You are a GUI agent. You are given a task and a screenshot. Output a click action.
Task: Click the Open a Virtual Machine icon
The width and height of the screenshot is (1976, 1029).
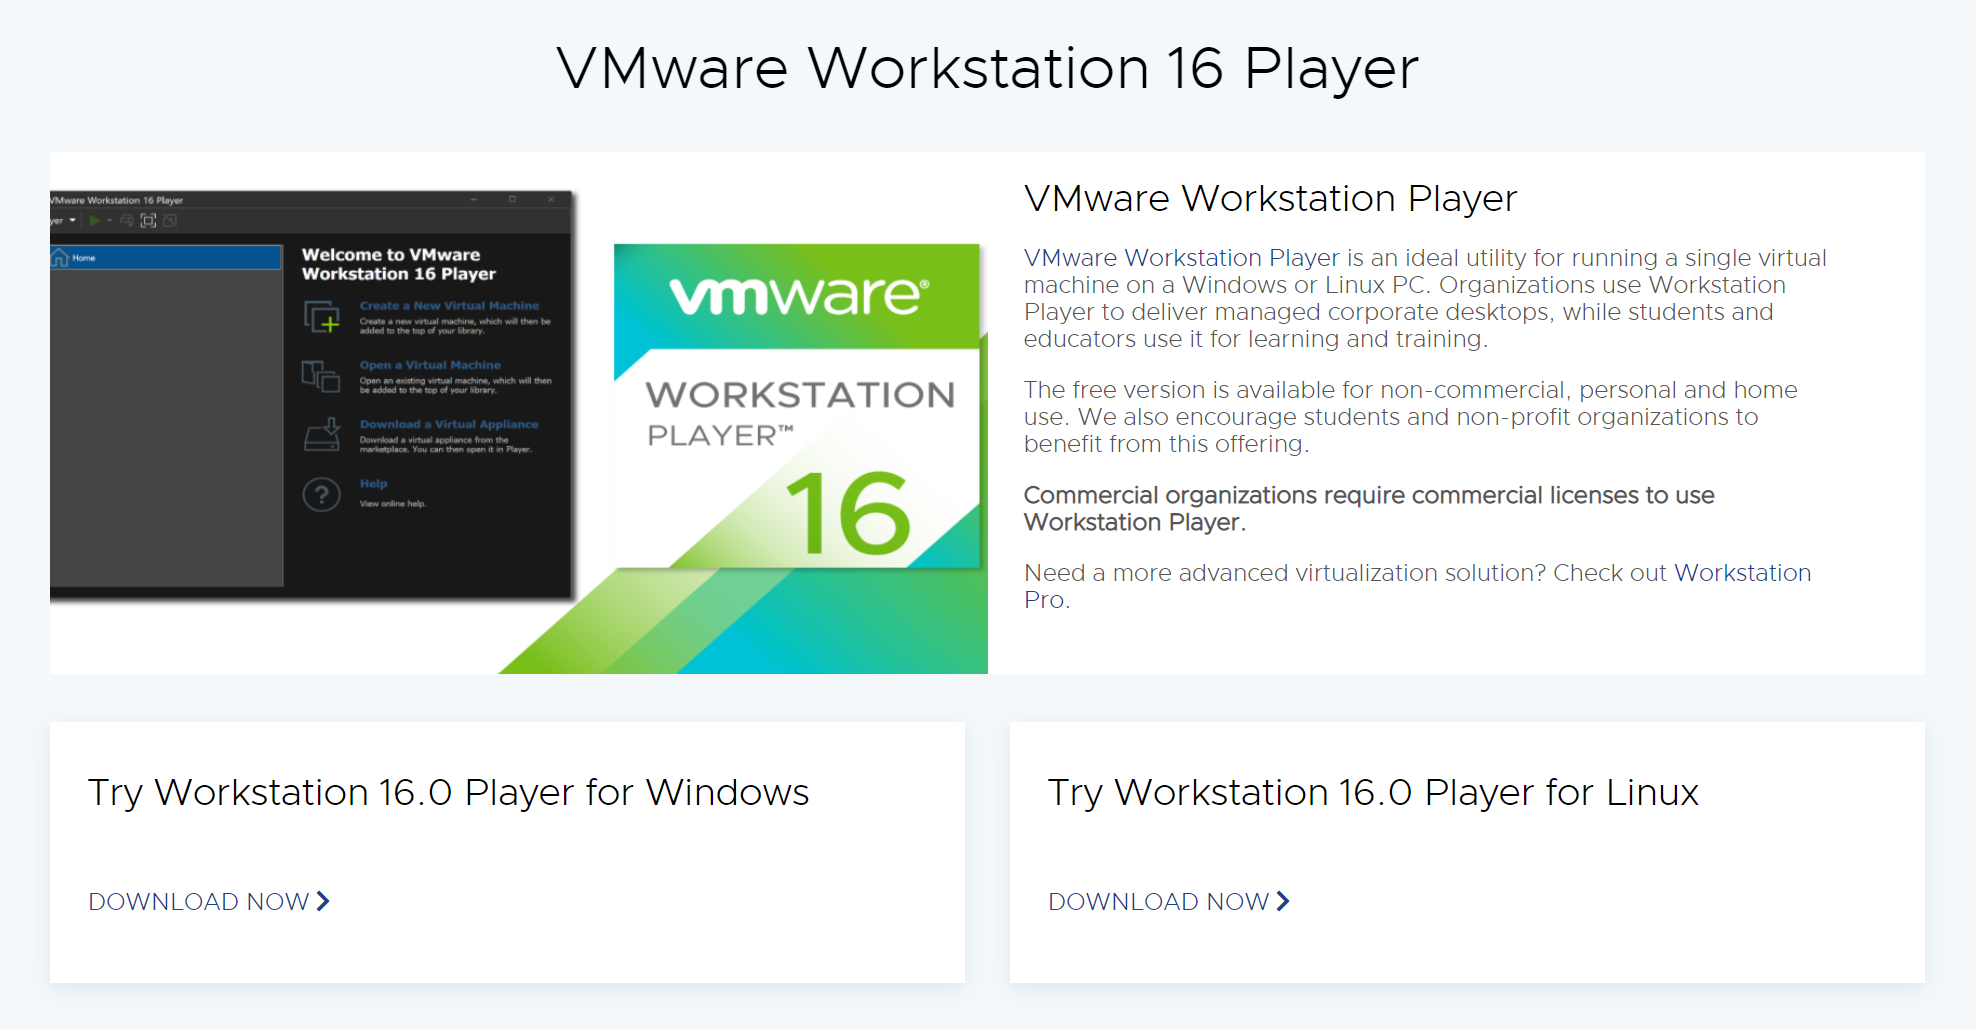pyautogui.click(x=321, y=377)
